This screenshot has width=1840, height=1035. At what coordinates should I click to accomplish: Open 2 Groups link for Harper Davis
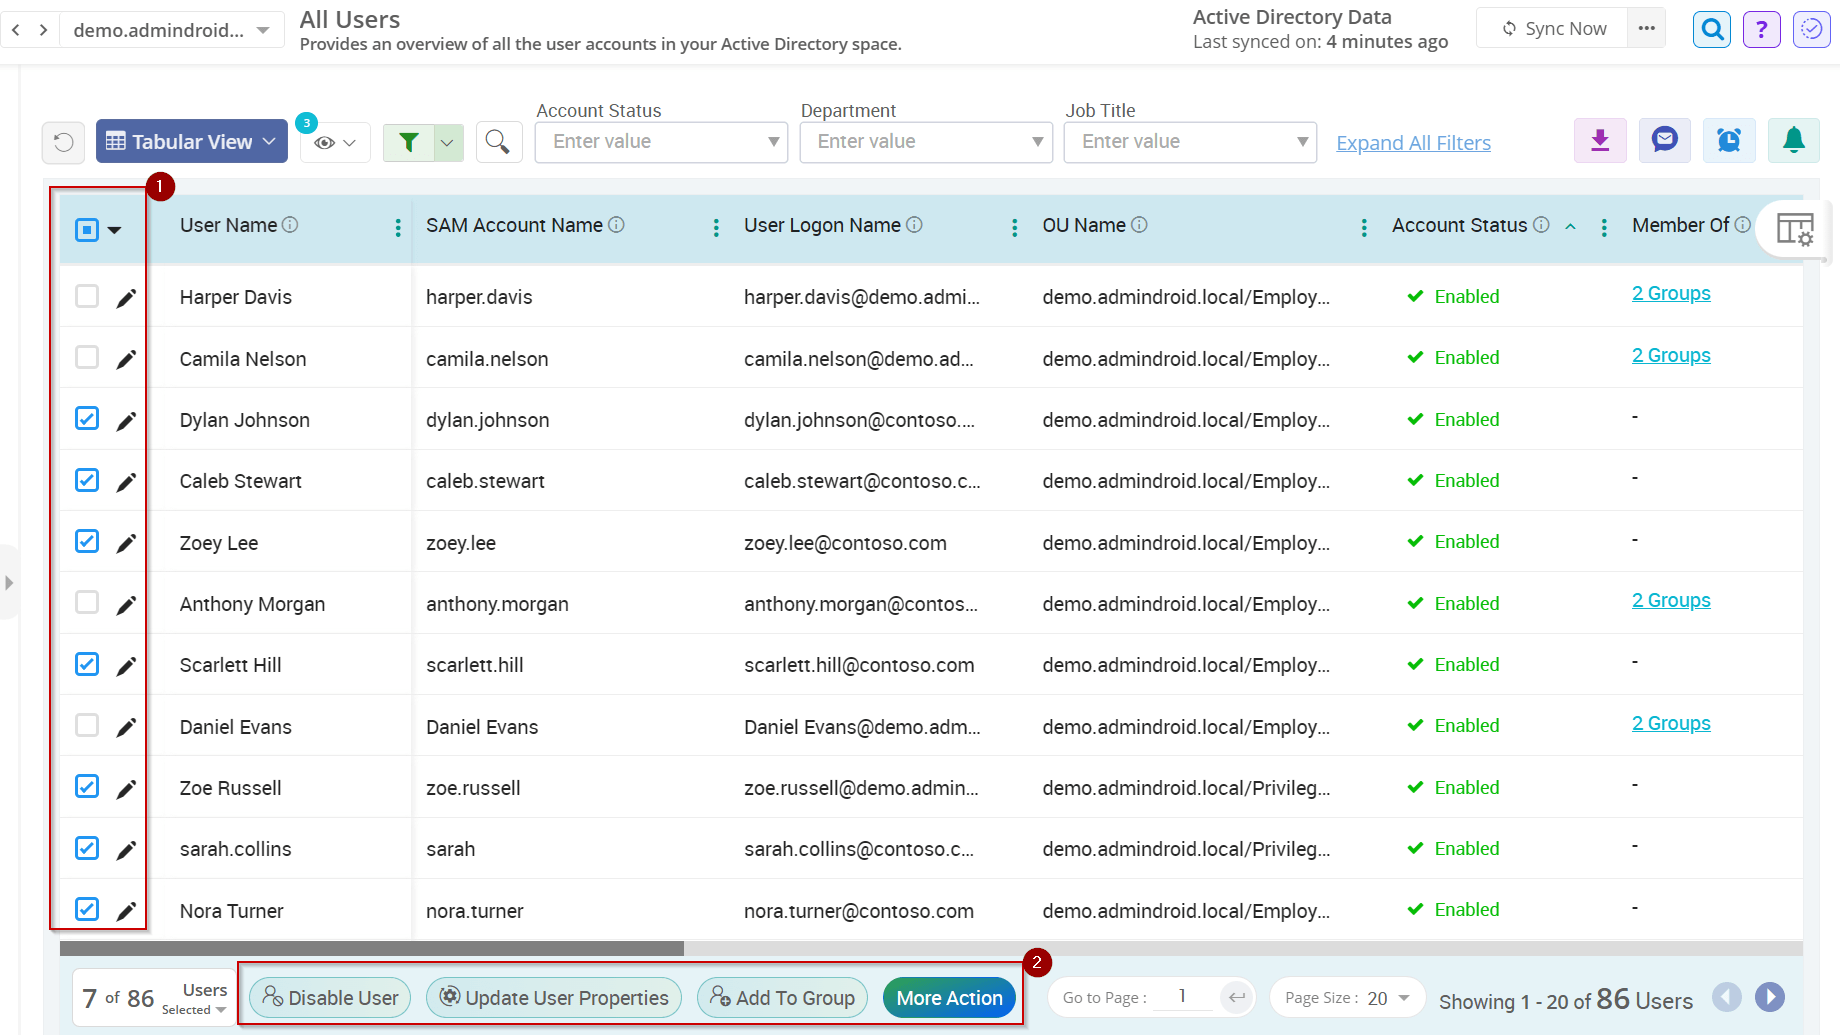(x=1671, y=293)
